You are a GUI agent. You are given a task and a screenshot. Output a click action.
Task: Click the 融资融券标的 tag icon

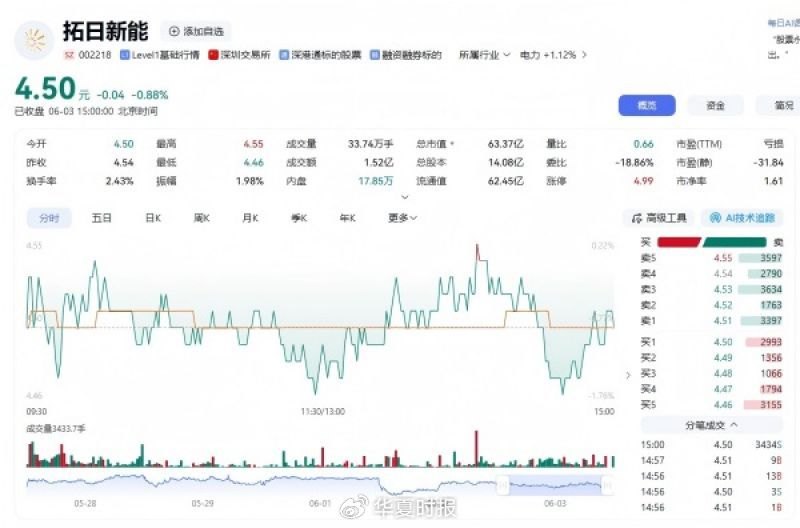374,55
